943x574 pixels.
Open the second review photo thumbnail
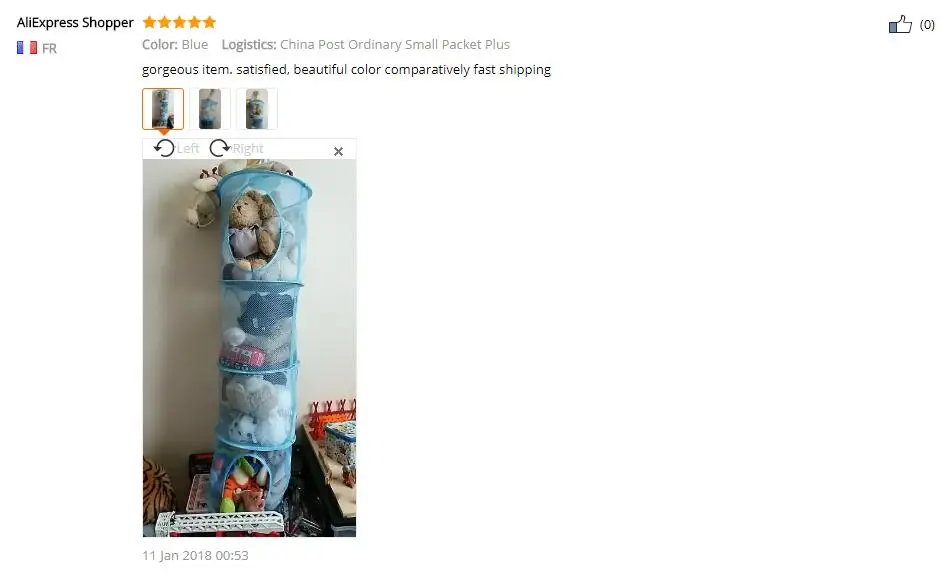[210, 109]
